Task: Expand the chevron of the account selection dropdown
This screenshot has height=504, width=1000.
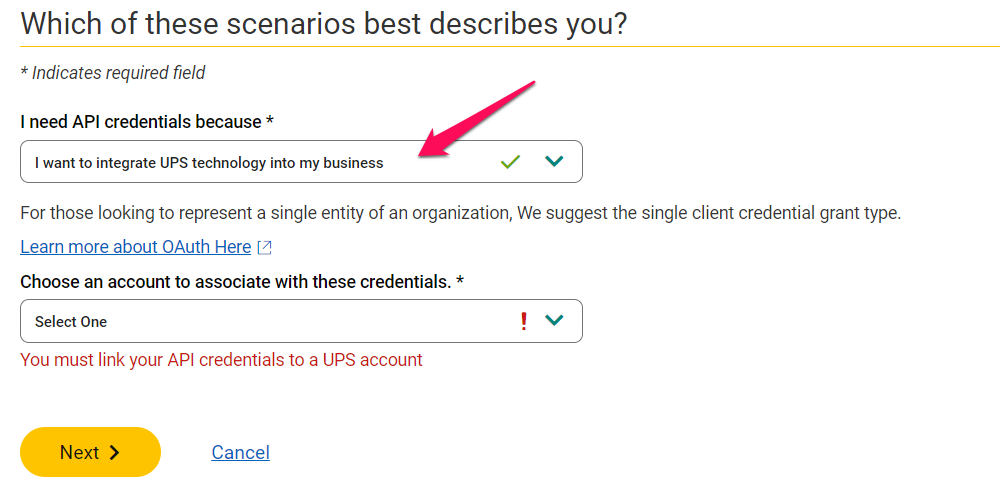Action: 554,320
